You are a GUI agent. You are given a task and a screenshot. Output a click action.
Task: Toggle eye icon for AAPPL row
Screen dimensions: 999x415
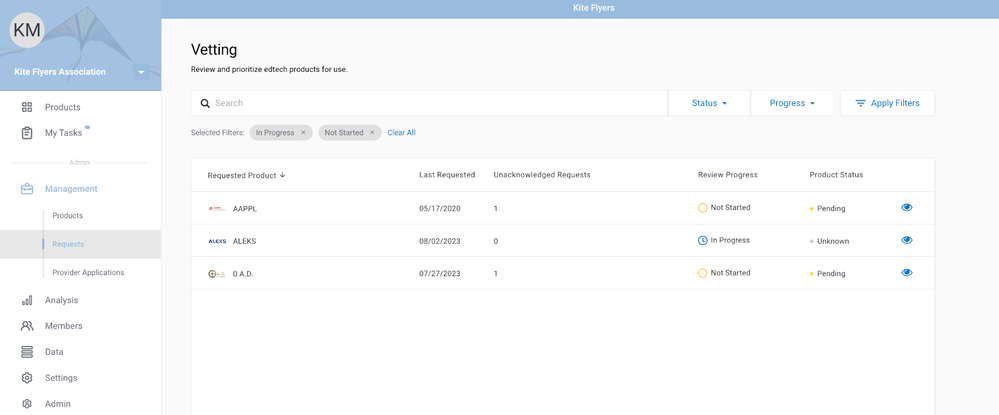pyautogui.click(x=906, y=208)
